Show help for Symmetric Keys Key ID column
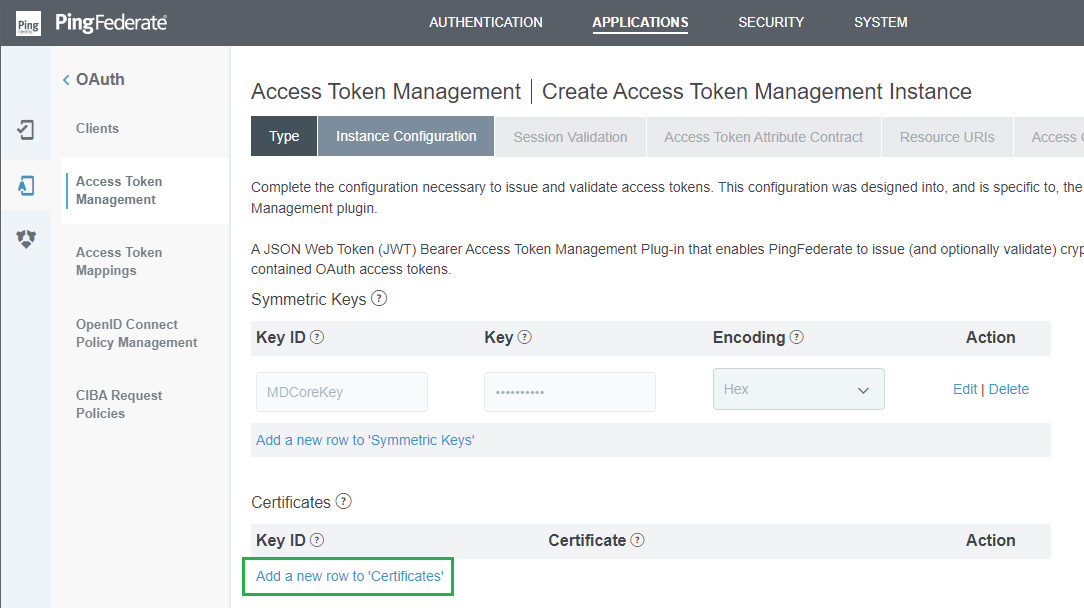The height and width of the screenshot is (608, 1084). (x=317, y=338)
